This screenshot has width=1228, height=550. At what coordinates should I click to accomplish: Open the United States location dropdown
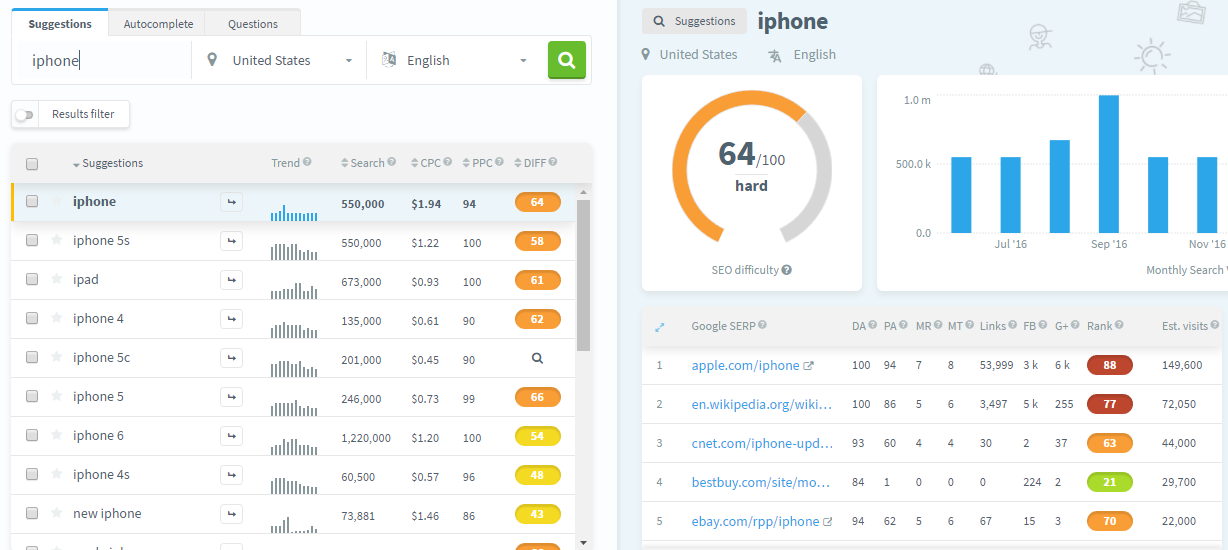(279, 61)
